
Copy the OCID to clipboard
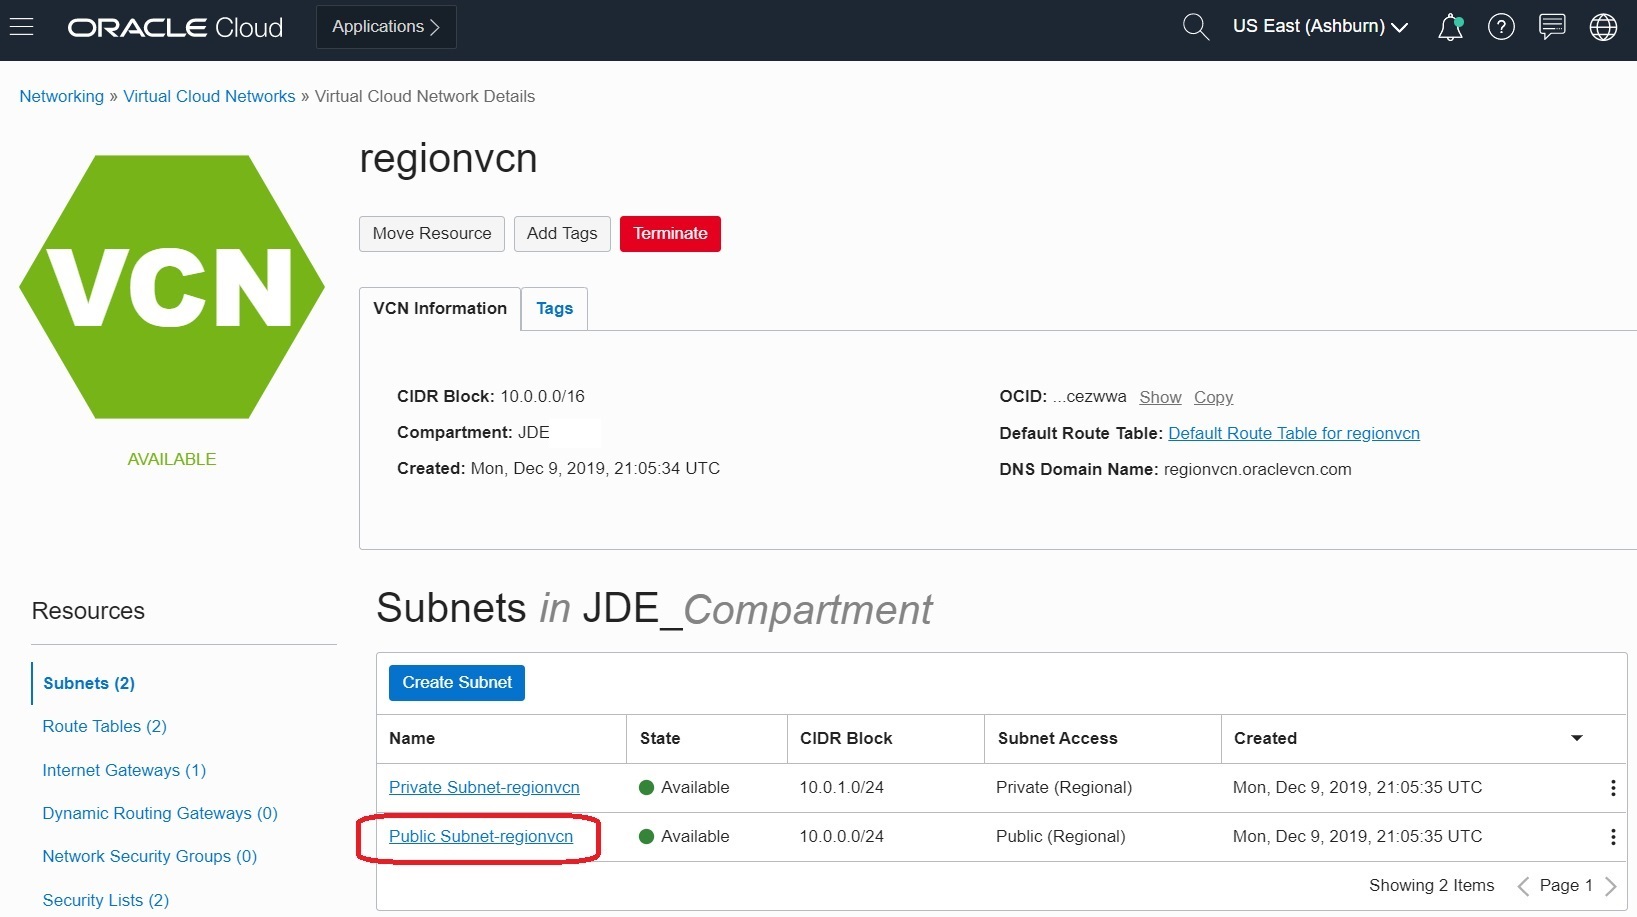point(1213,397)
